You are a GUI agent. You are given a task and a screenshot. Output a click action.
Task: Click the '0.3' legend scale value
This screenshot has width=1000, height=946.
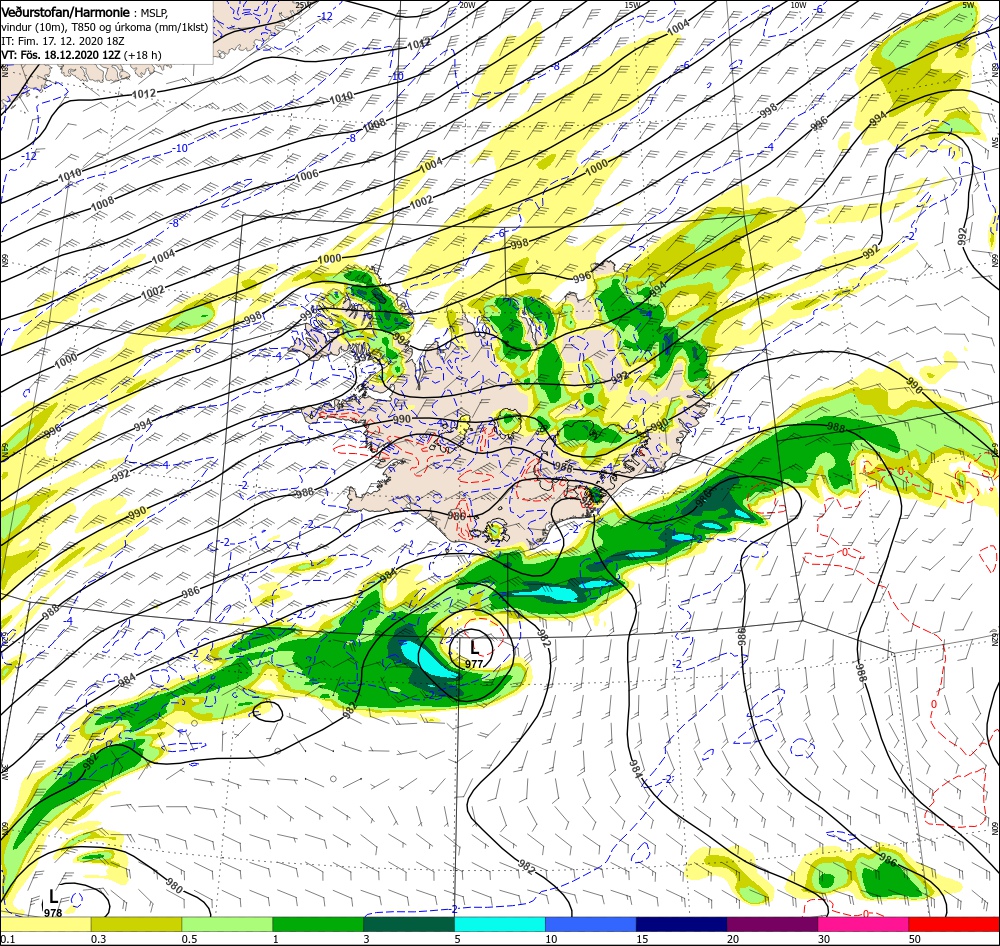[x=99, y=939]
